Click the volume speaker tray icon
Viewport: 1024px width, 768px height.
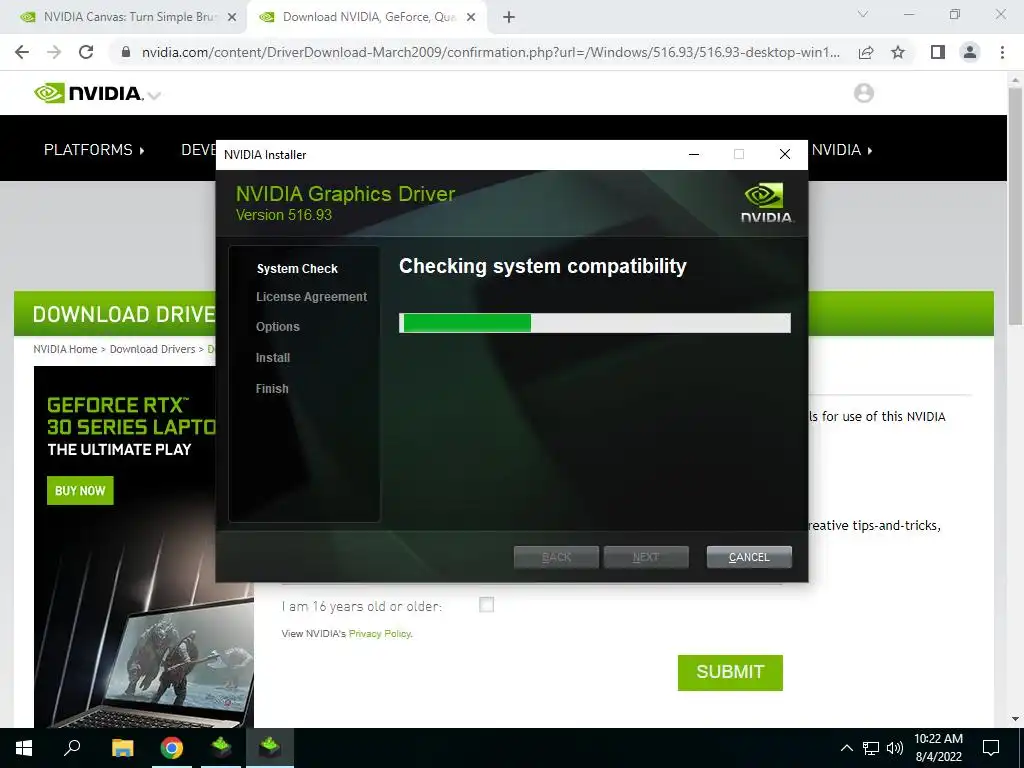(895, 748)
